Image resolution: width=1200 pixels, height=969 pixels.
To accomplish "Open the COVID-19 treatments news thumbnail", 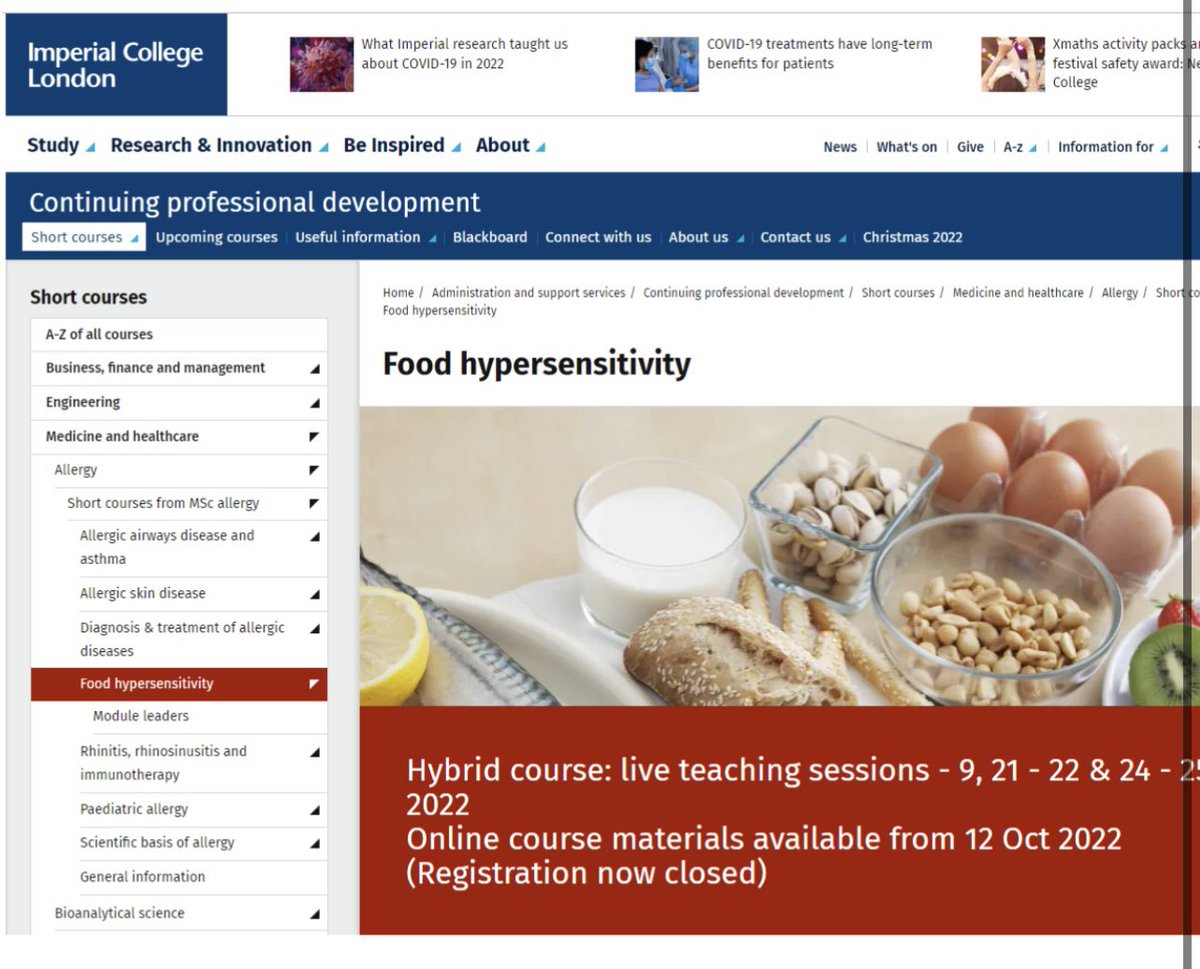I will click(666, 64).
